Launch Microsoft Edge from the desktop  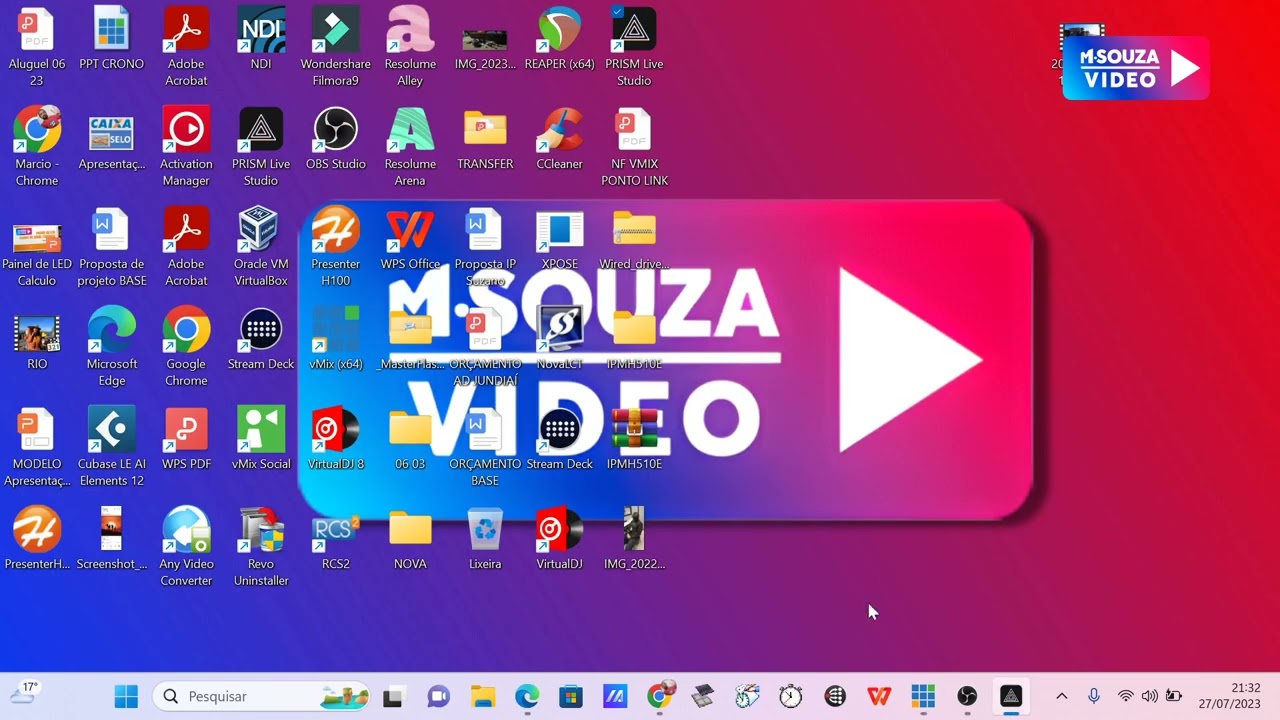pyautogui.click(x=111, y=346)
